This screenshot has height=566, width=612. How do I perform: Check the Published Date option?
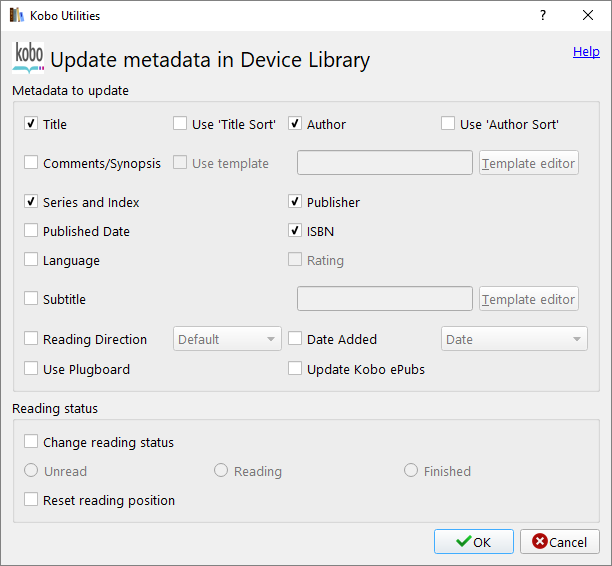(32, 231)
